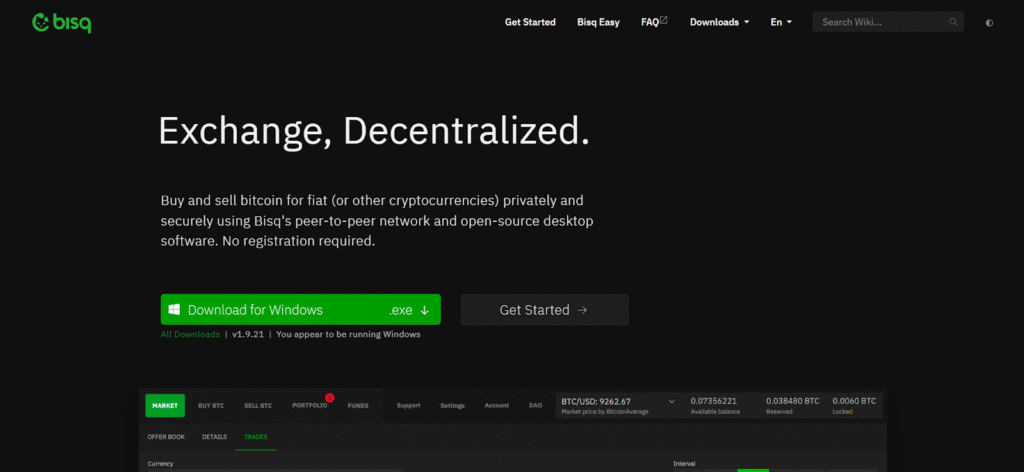Switch to the BUY BTC tab
This screenshot has height=472, width=1024.
(x=211, y=406)
